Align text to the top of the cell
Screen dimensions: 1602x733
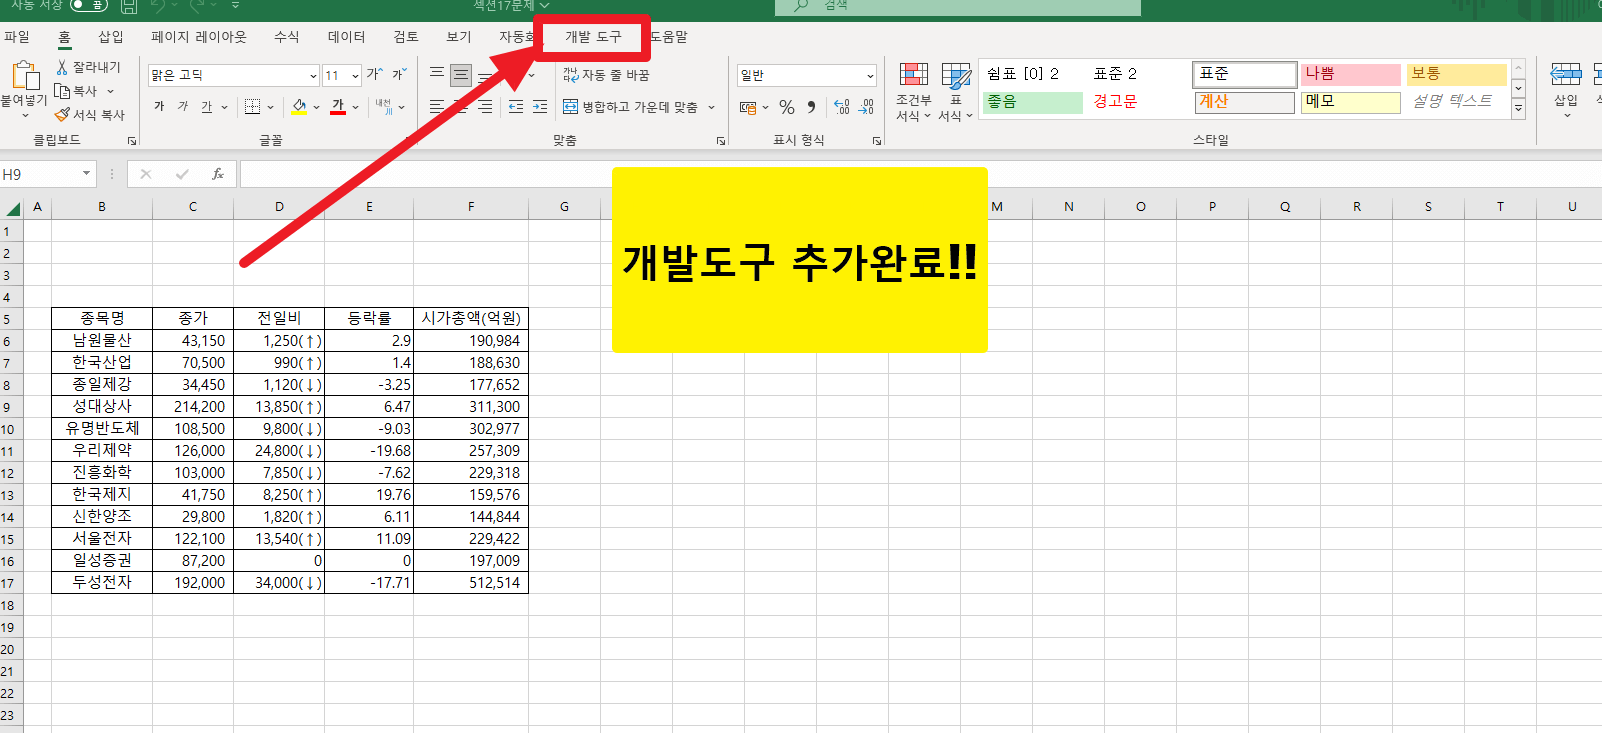point(437,75)
